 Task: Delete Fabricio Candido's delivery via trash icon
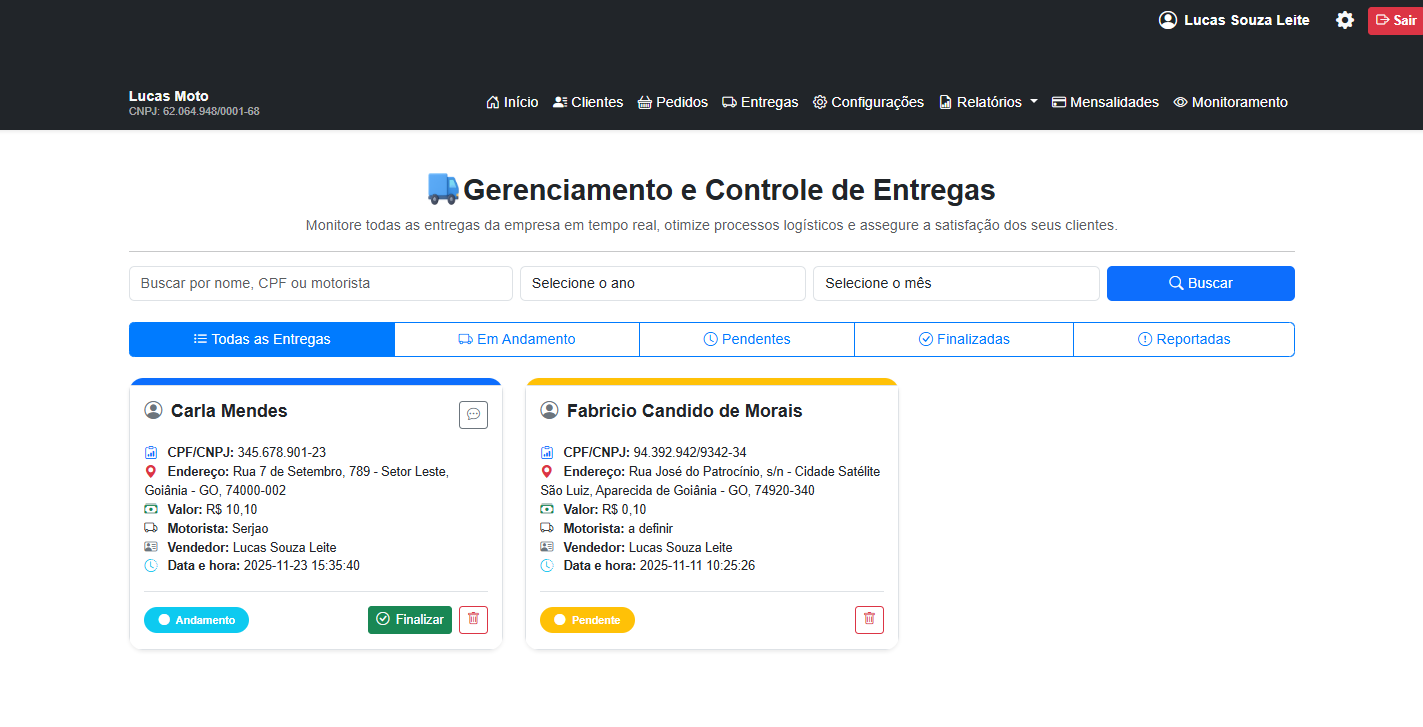(x=869, y=619)
